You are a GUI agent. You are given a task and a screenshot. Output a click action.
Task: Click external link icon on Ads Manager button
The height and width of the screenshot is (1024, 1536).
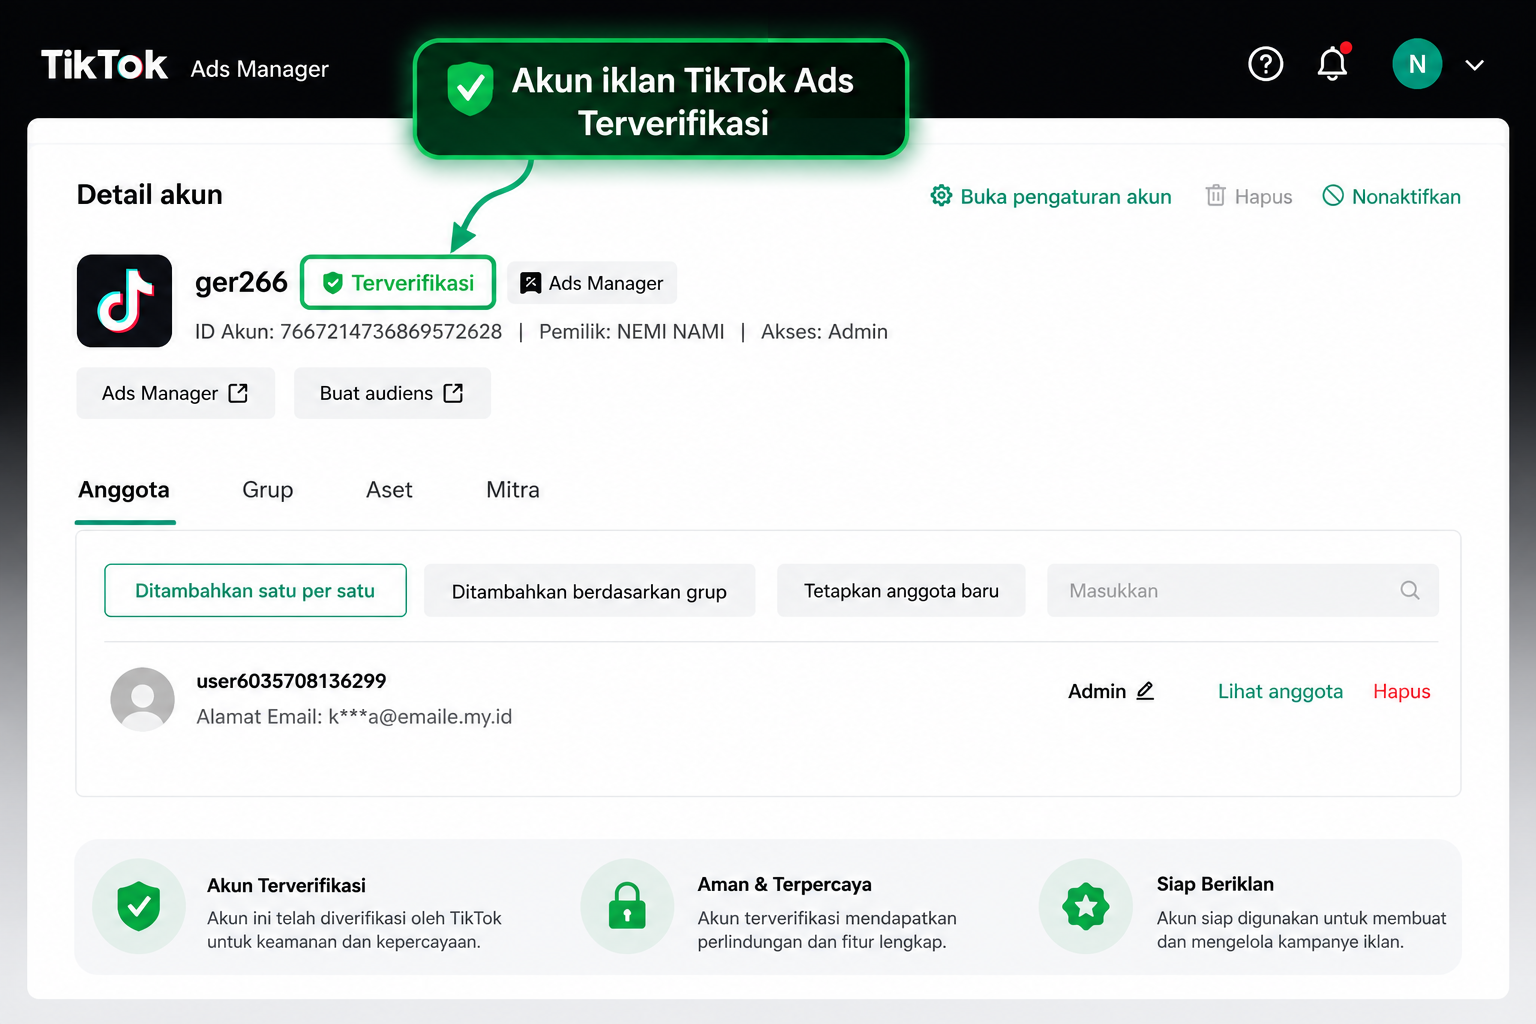(238, 393)
